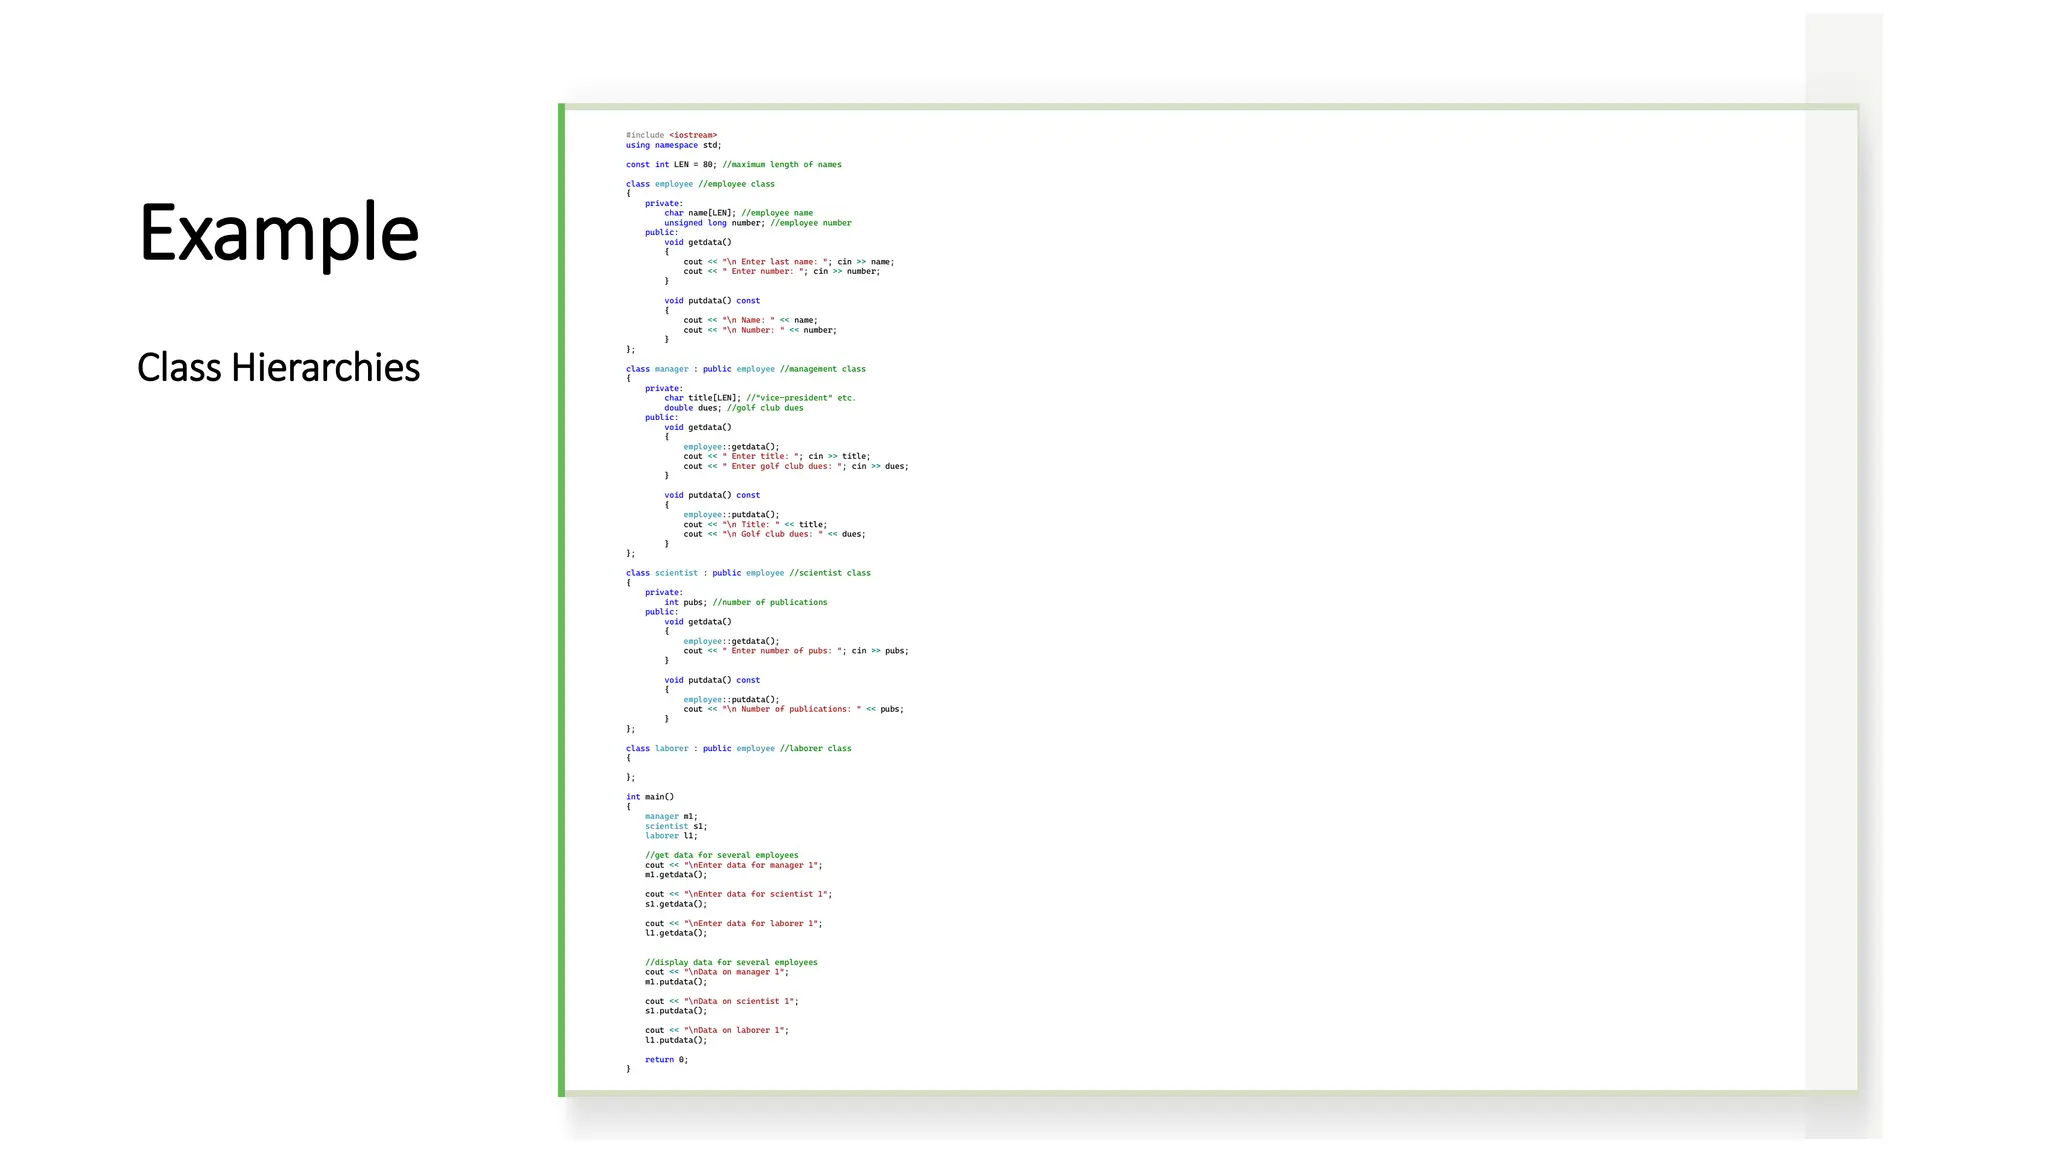Viewport: 2048px width, 1152px height.
Task: Select the "\n Number of publications: " line
Action: click(x=793, y=709)
